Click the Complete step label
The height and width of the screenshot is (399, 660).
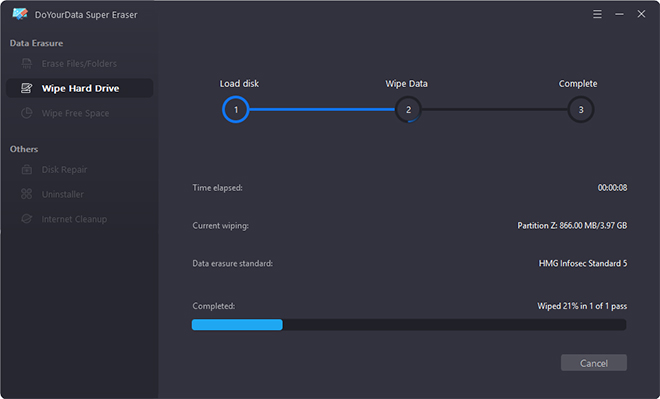(x=578, y=83)
